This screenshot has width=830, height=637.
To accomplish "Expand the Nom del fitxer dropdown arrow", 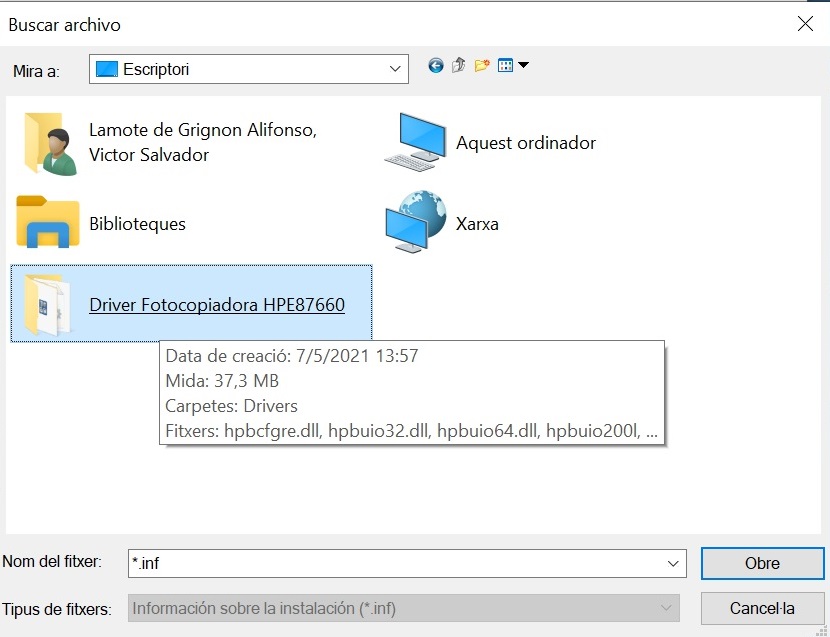I will pos(673,563).
